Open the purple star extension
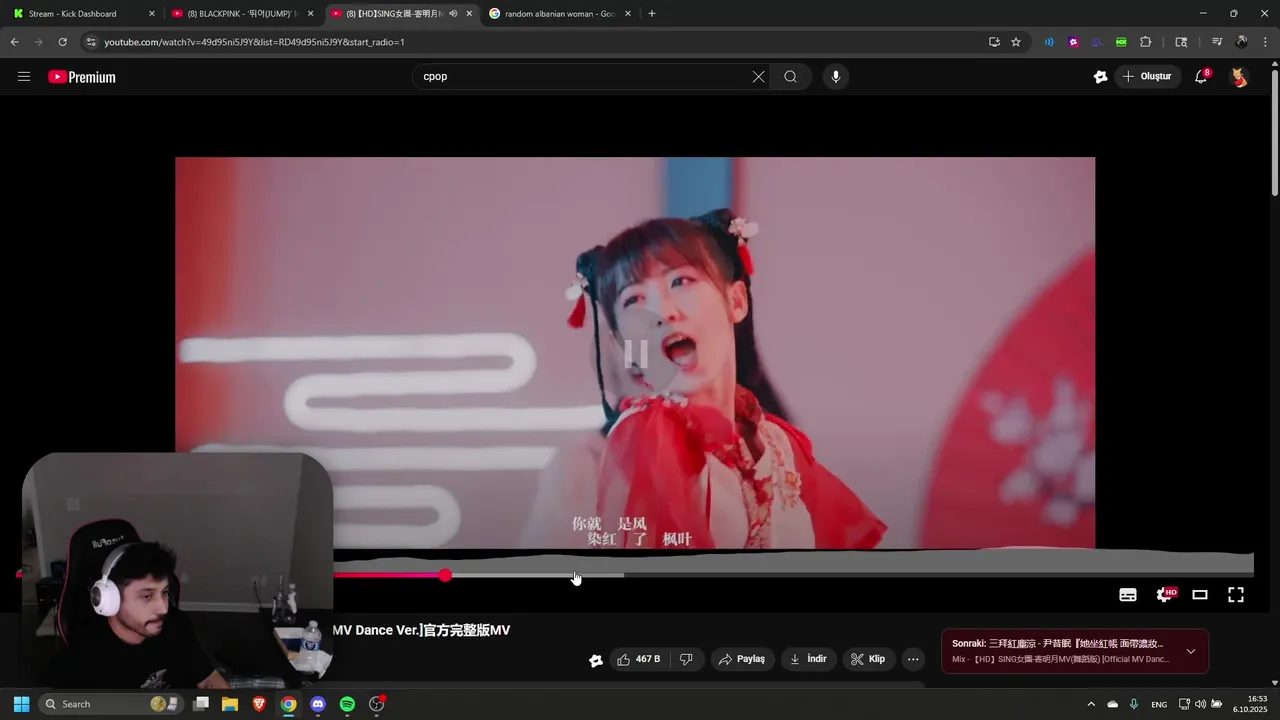 1073,42
